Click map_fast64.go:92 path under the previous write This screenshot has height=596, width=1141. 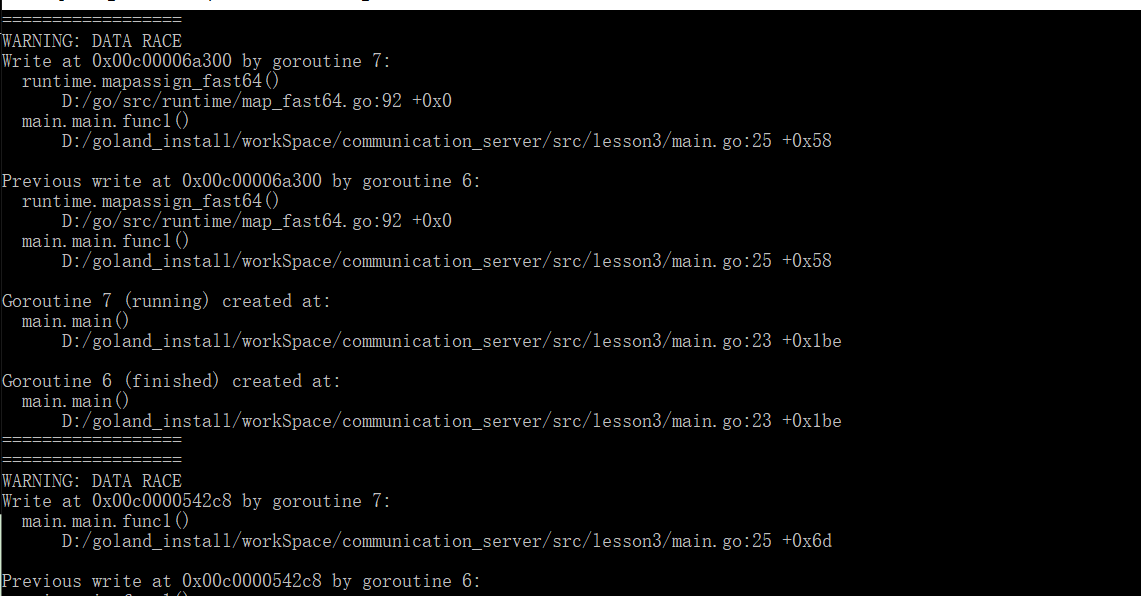coord(256,221)
